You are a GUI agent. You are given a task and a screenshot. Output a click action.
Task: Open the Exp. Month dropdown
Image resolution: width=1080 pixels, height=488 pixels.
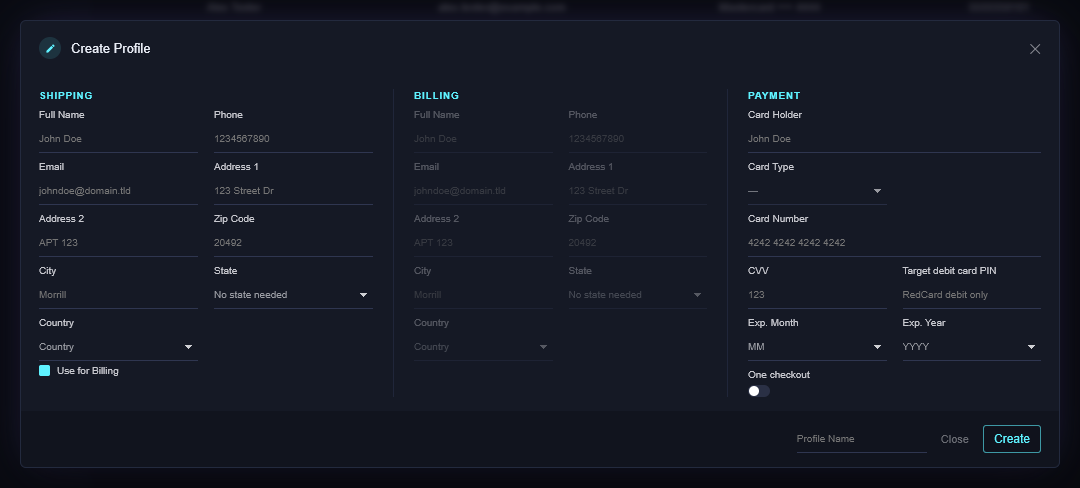pyautogui.click(x=818, y=347)
